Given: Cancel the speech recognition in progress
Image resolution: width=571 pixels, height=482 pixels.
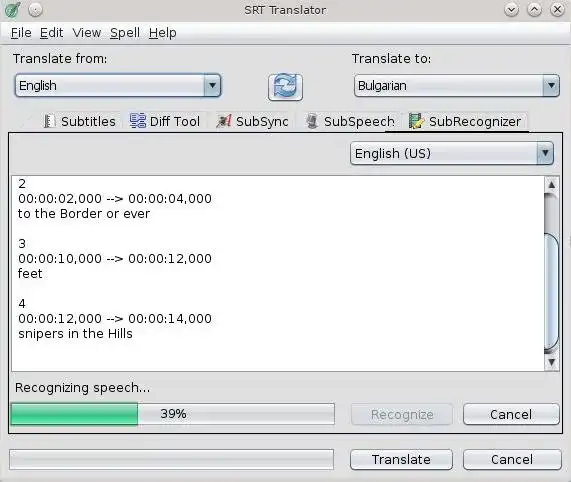Looking at the screenshot, I should [x=511, y=414].
